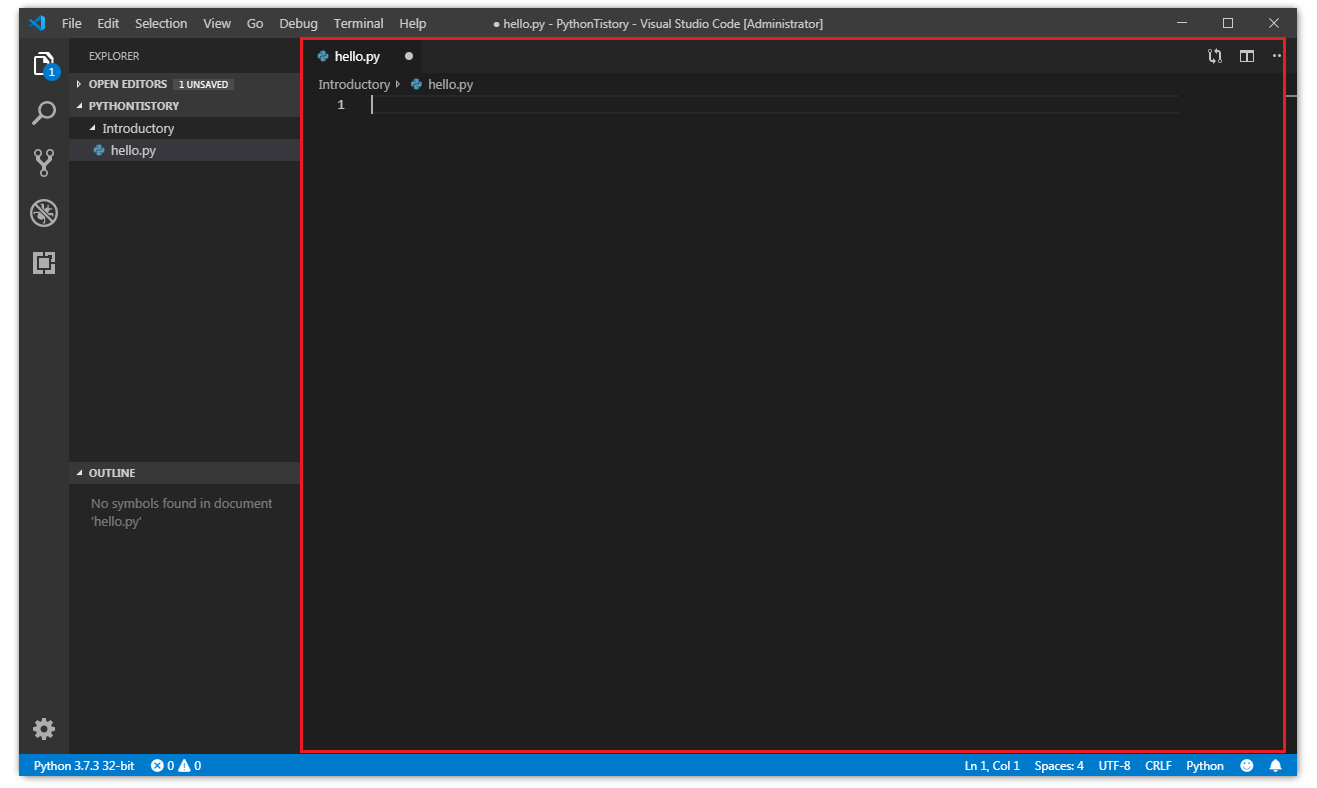1317x788 pixels.
Task: Close the Visual Studio Code window
Action: tap(1274, 23)
